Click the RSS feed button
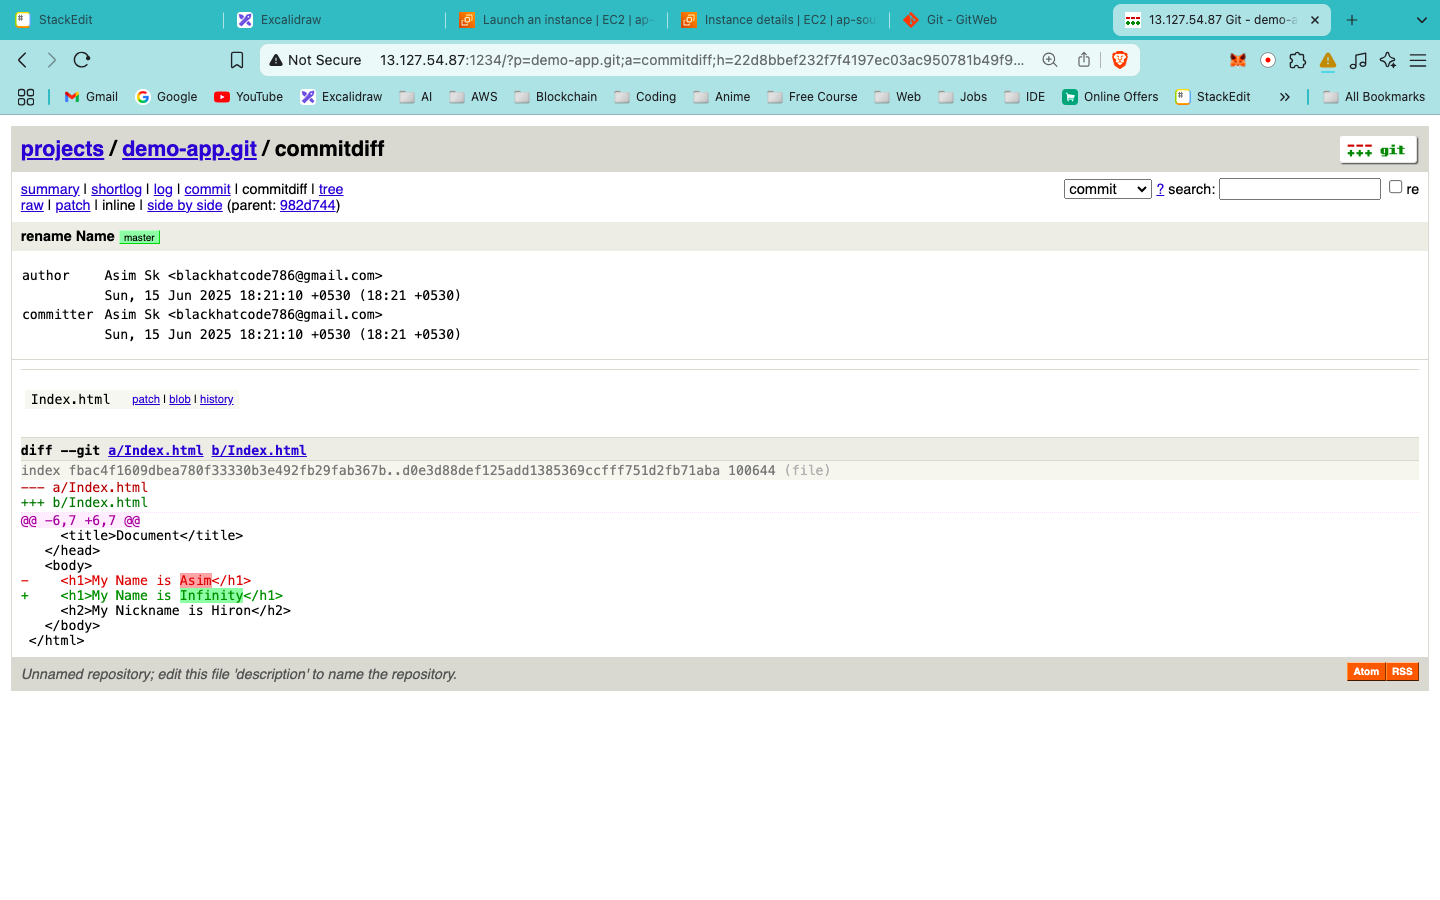This screenshot has height=900, width=1440. tap(1402, 672)
